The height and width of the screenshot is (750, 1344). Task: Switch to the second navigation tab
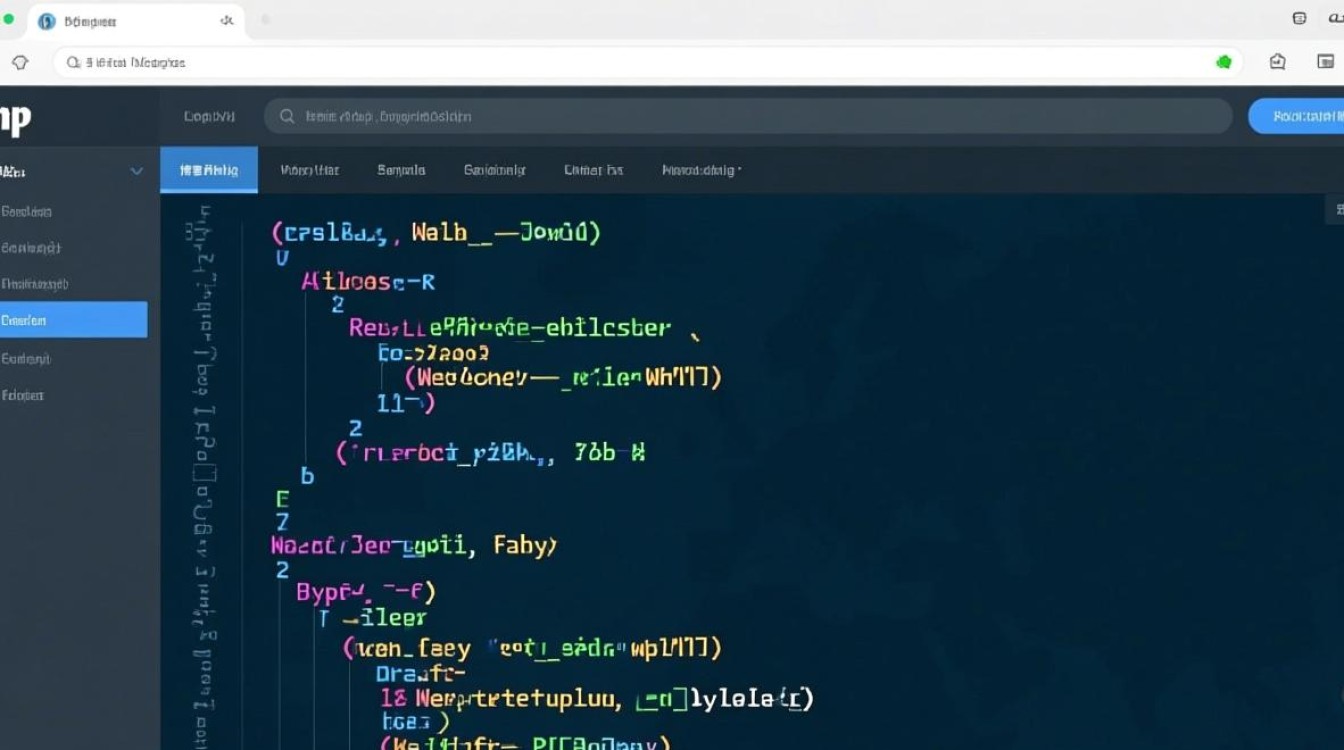coord(309,170)
